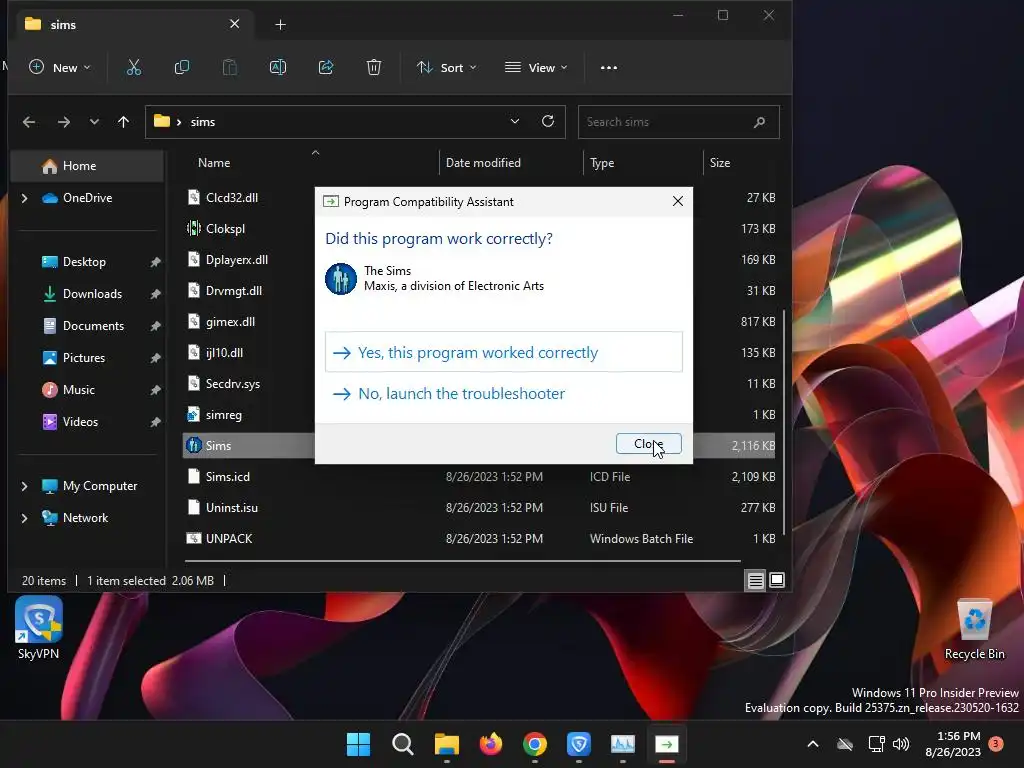Screen dimensions: 1024x768
Task: Click the Rename icon in toolbar
Action: click(x=278, y=67)
